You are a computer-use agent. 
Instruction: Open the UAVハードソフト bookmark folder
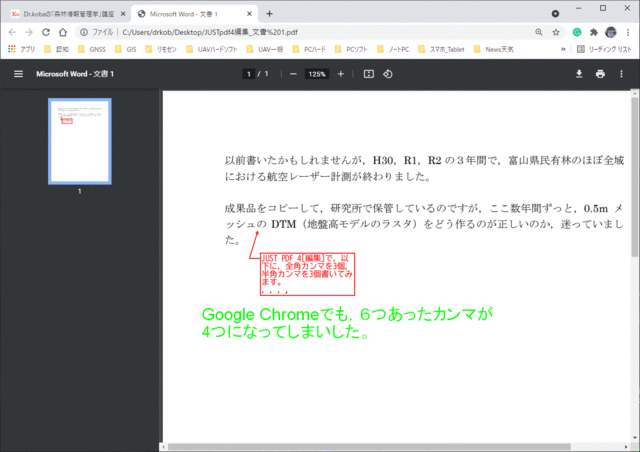(212, 49)
